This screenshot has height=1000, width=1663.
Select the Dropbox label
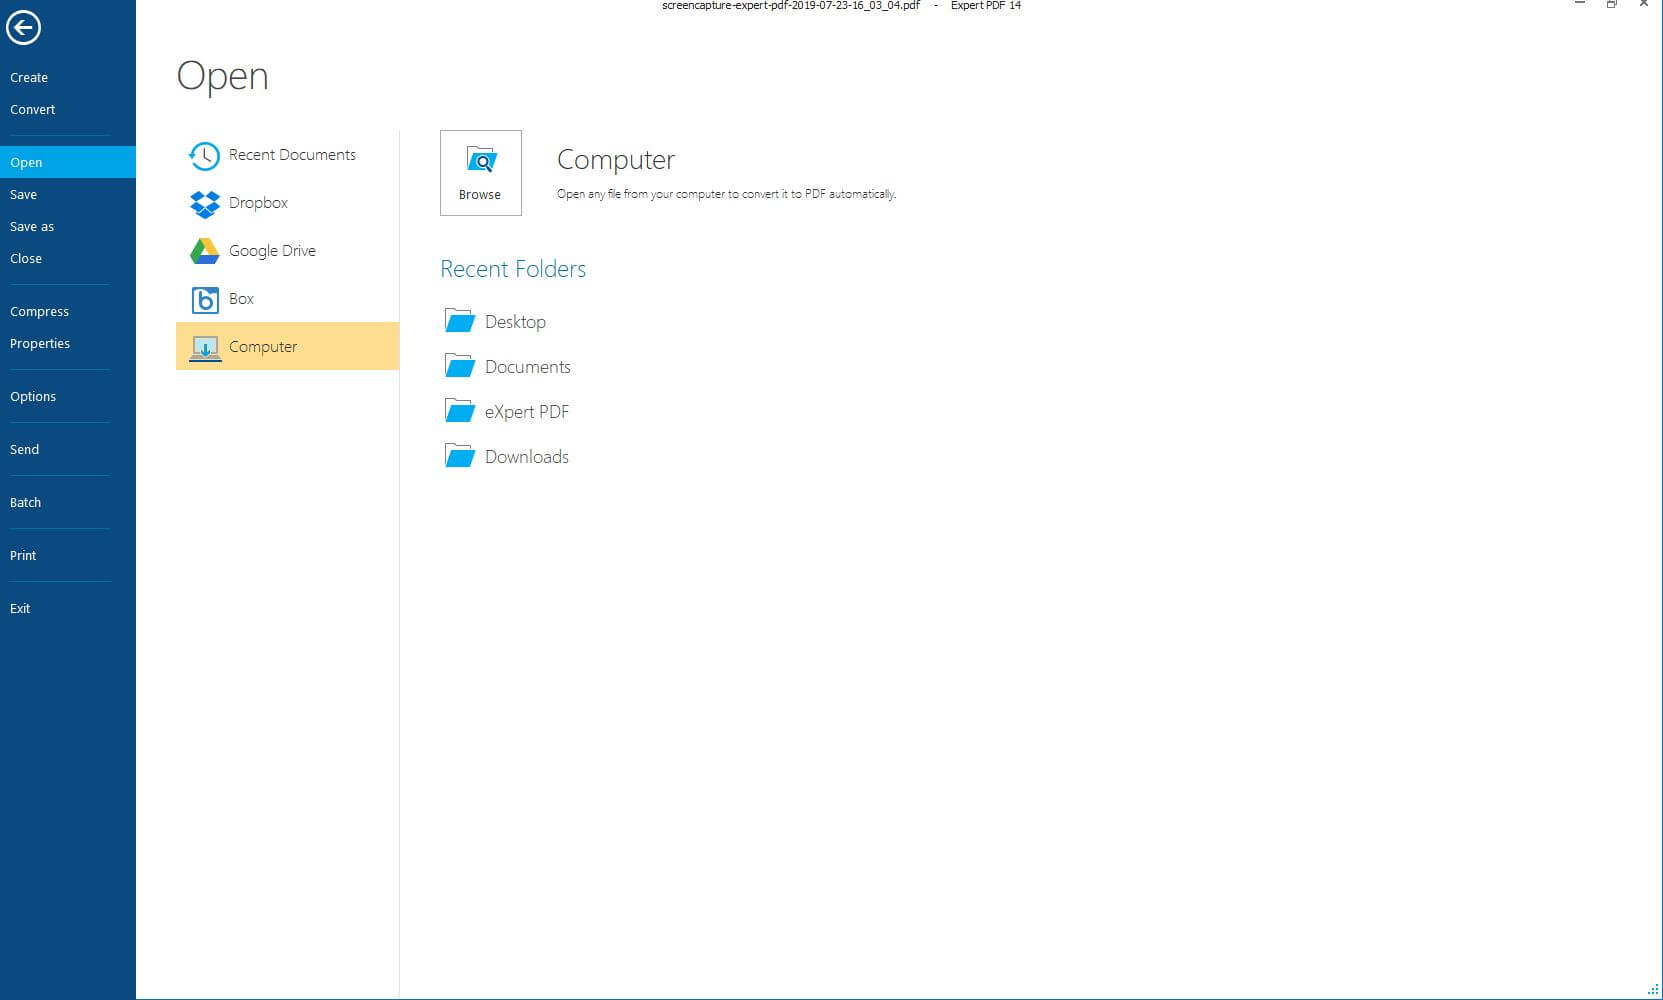point(258,203)
